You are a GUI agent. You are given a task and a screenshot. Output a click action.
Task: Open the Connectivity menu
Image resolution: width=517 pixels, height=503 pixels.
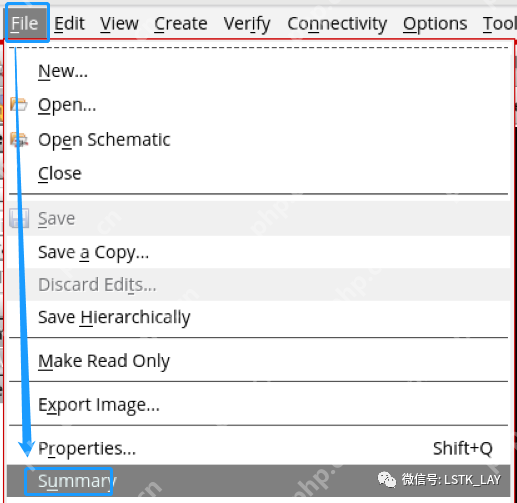coord(337,24)
